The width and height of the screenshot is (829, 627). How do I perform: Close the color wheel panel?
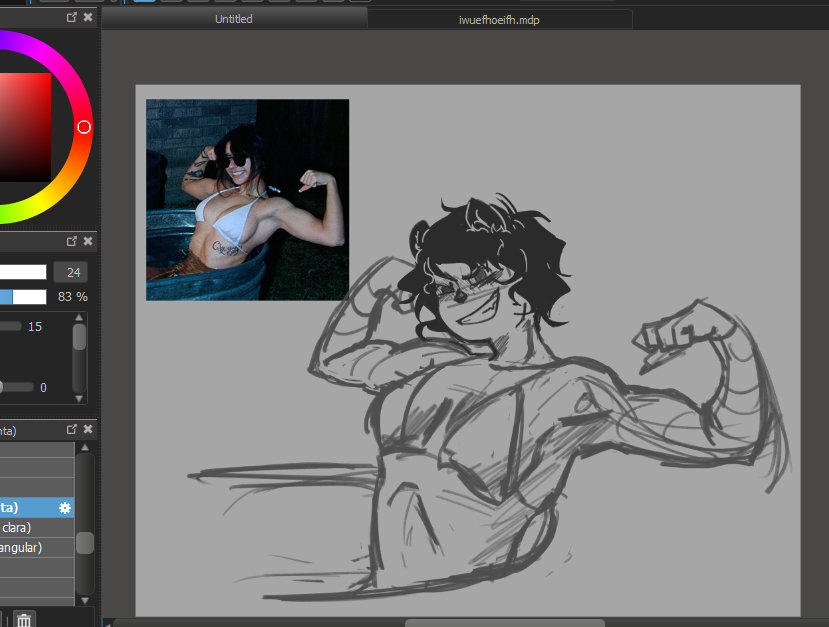(x=88, y=17)
